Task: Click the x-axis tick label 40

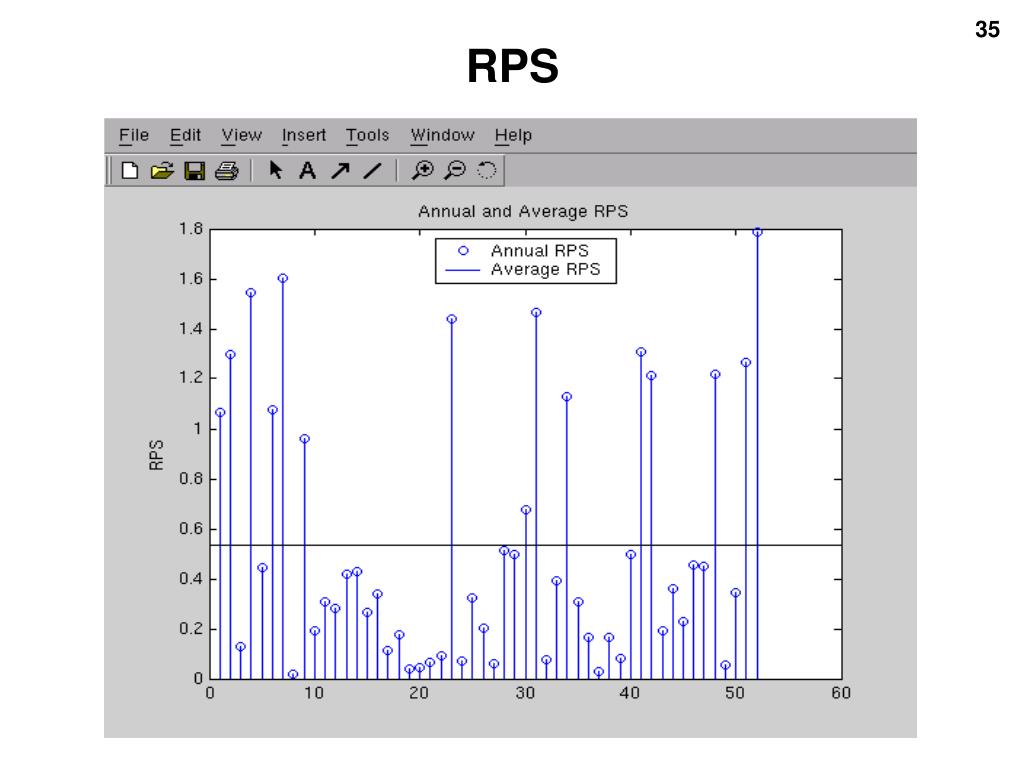Action: tap(630, 693)
